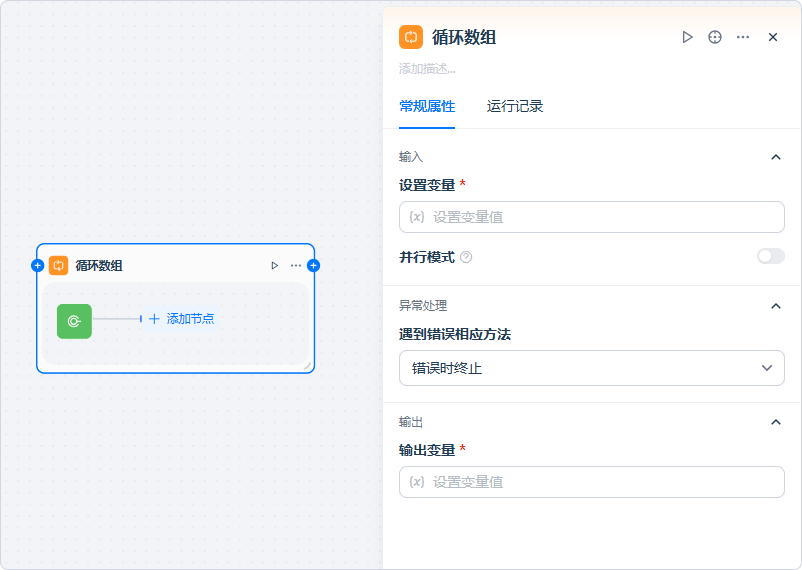The height and width of the screenshot is (570, 802).
Task: Click the left plus connector on node
Action: pos(37,266)
